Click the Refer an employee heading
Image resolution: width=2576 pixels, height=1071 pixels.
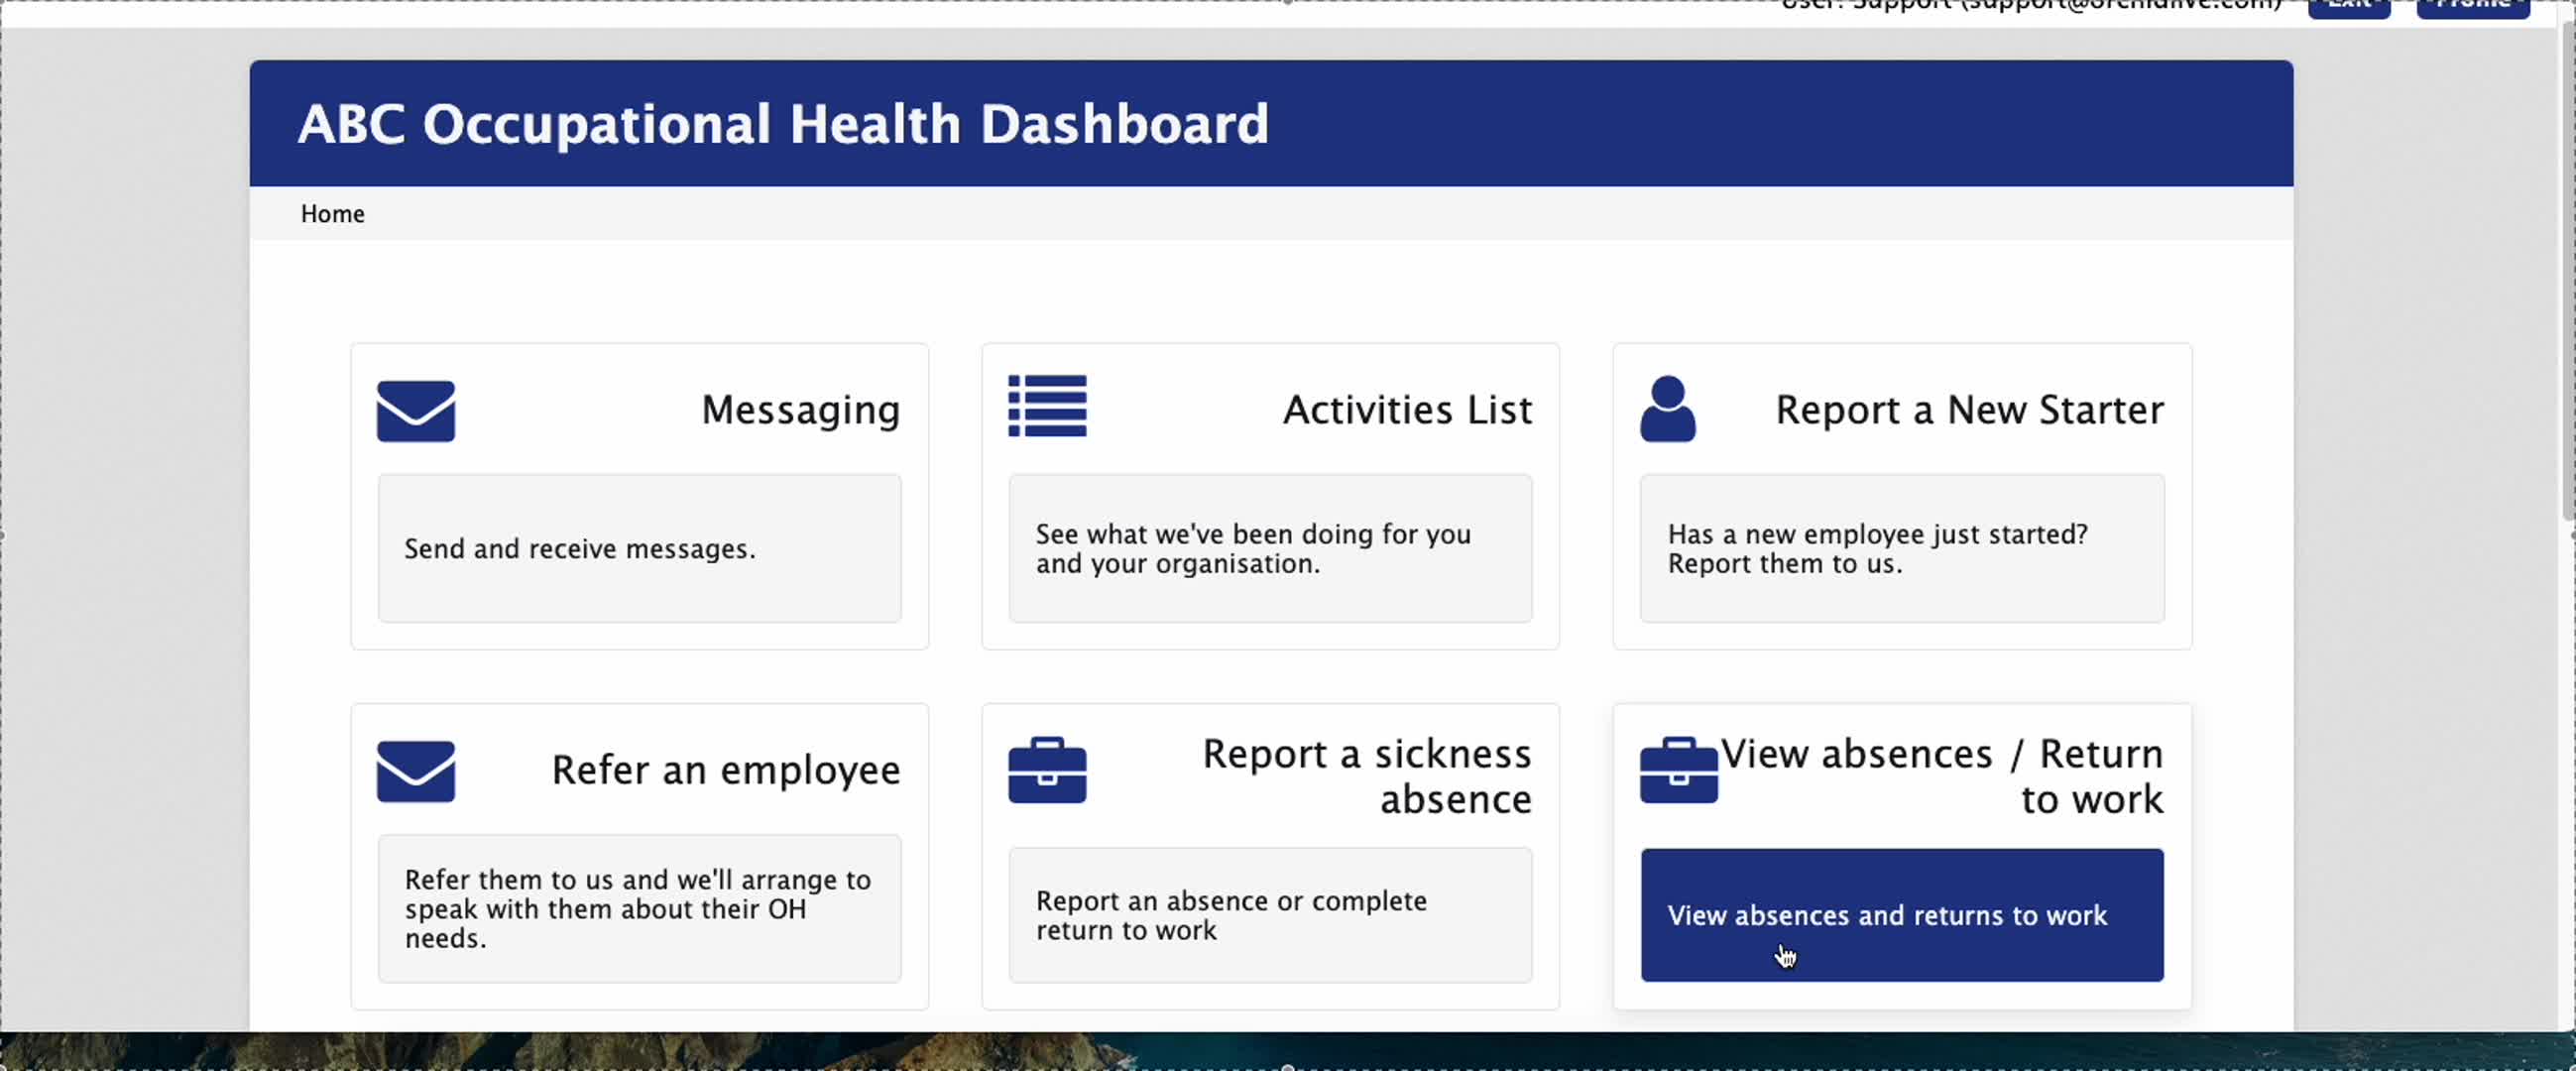[x=725, y=770]
